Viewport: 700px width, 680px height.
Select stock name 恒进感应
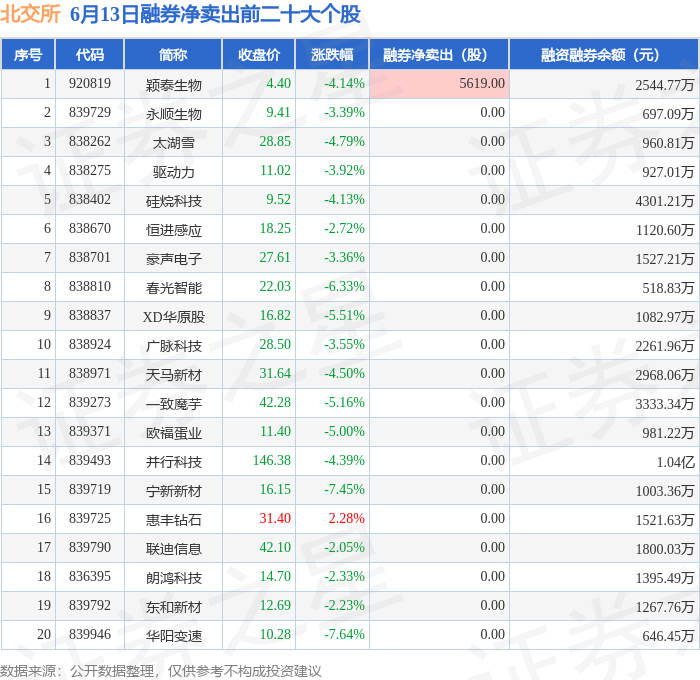click(x=174, y=230)
